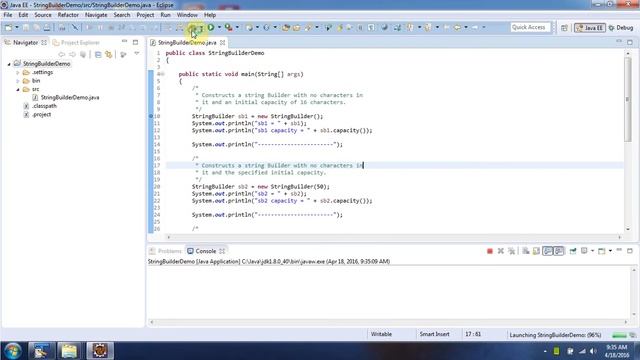Screen dimensions: 640x360
Task: Toggle Show Console on standard output change
Action: [x=548, y=251]
